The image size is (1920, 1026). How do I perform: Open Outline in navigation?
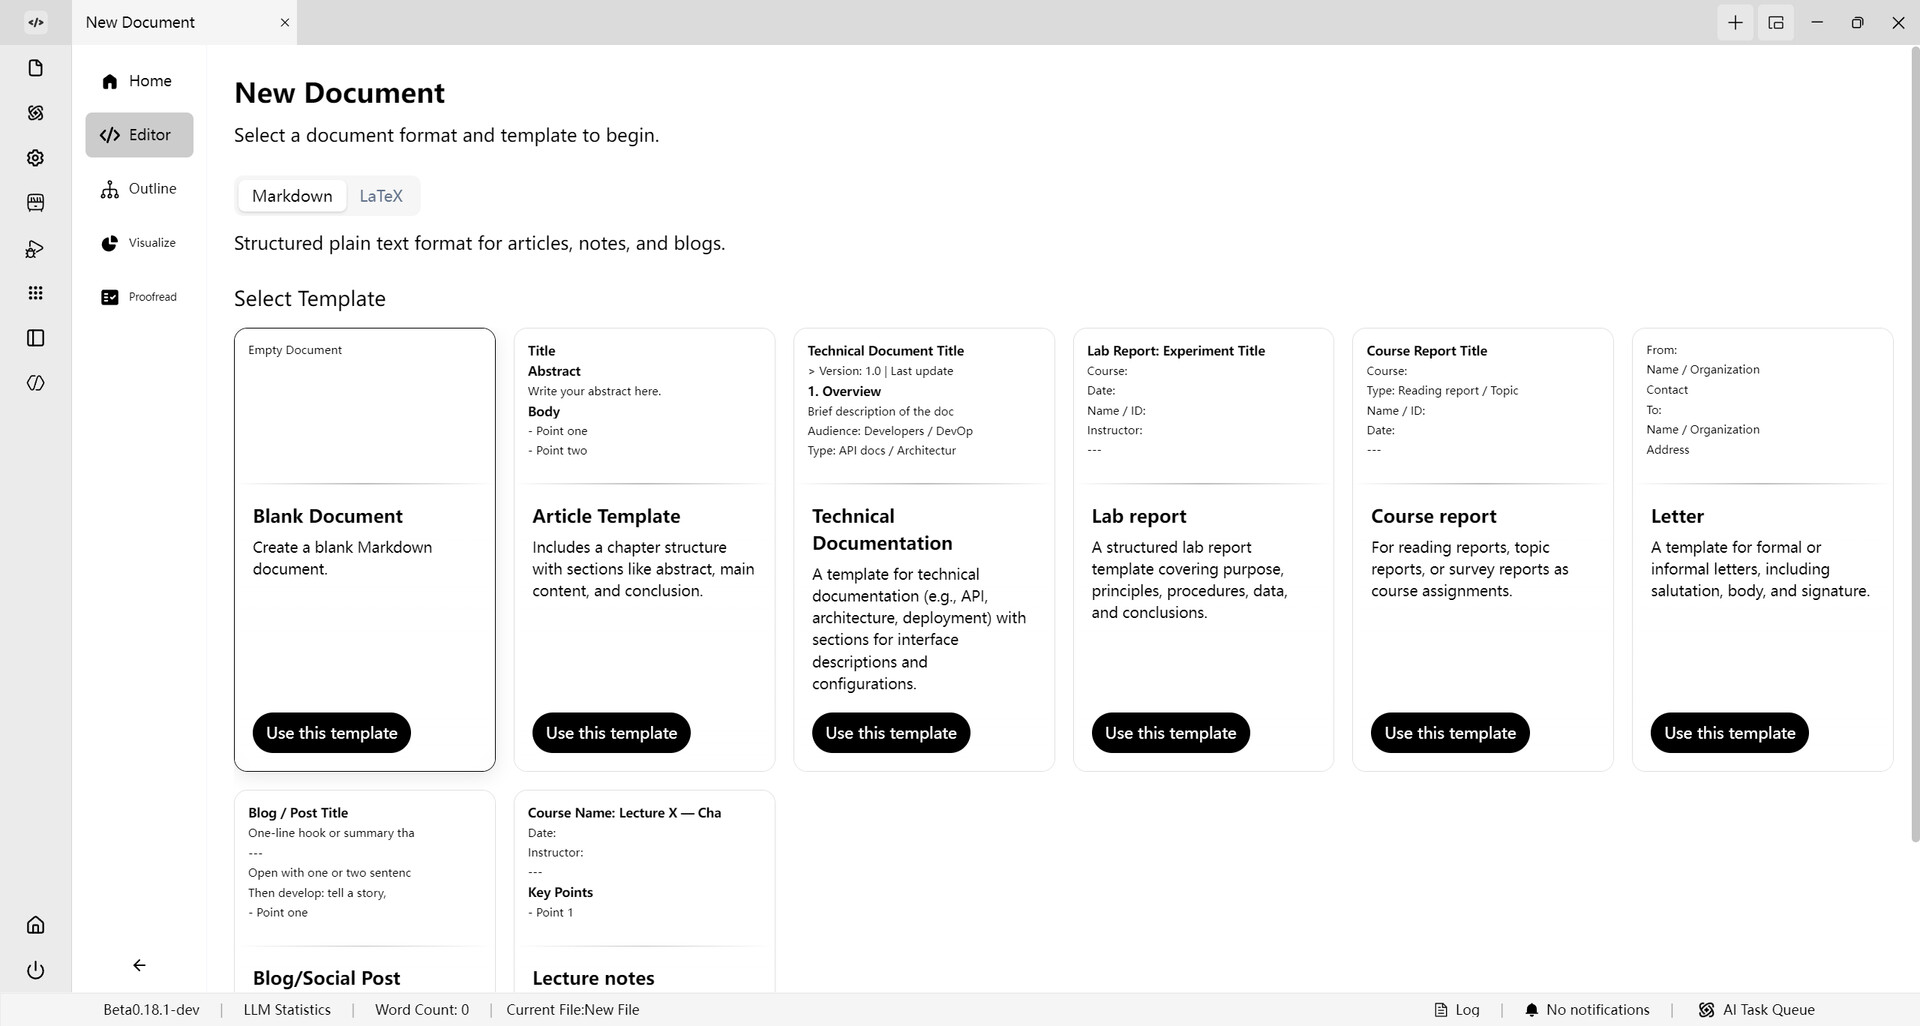pos(139,189)
